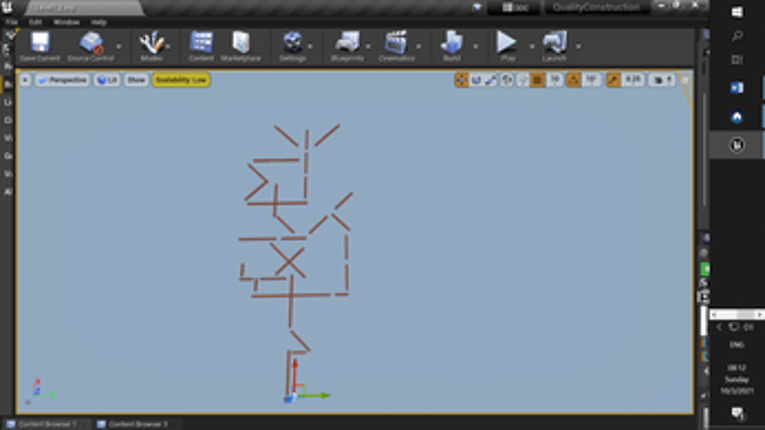The image size is (765, 430).
Task: Open the camera speed dropdown
Action: click(x=662, y=80)
